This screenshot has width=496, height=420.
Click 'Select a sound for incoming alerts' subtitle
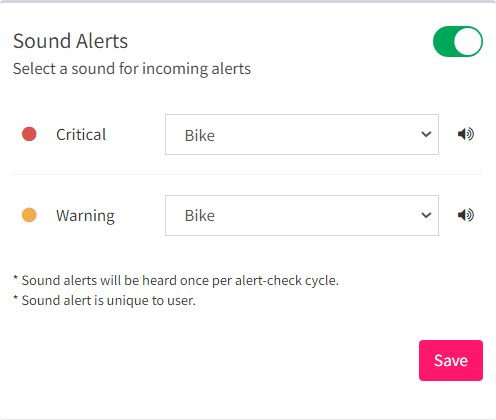pyautogui.click(x=132, y=69)
